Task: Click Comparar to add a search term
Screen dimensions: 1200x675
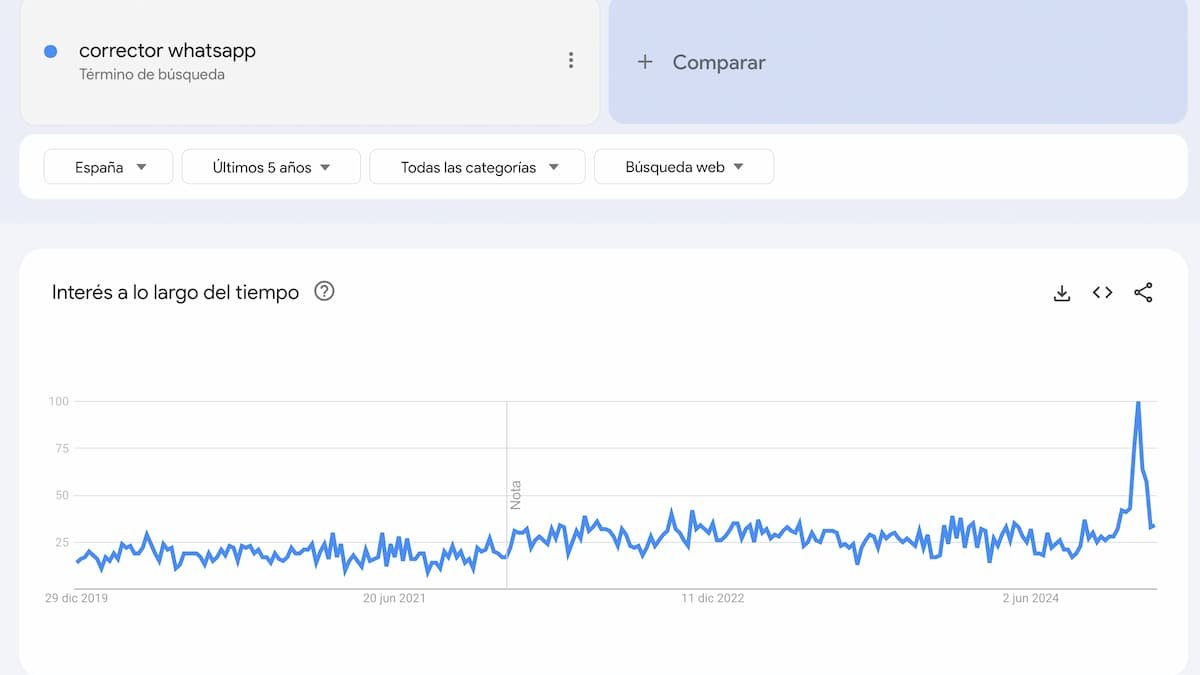Action: pos(719,62)
